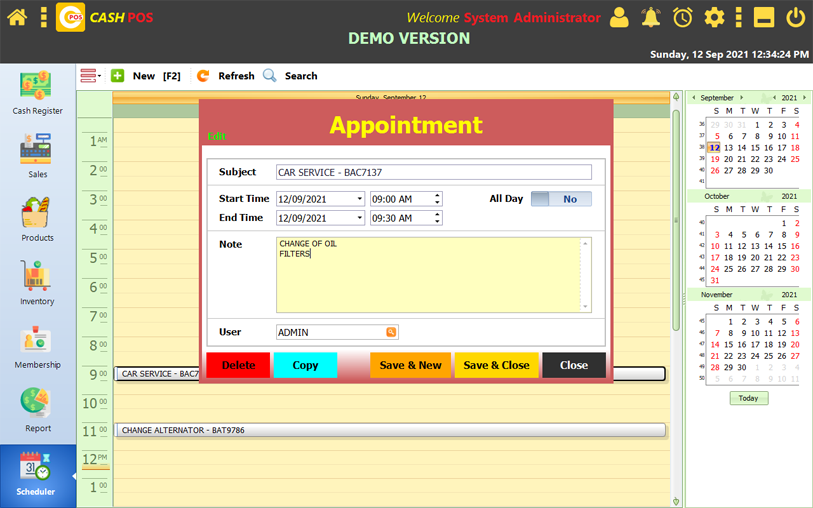Click the 1 AM time slot label

[x=99, y=141]
